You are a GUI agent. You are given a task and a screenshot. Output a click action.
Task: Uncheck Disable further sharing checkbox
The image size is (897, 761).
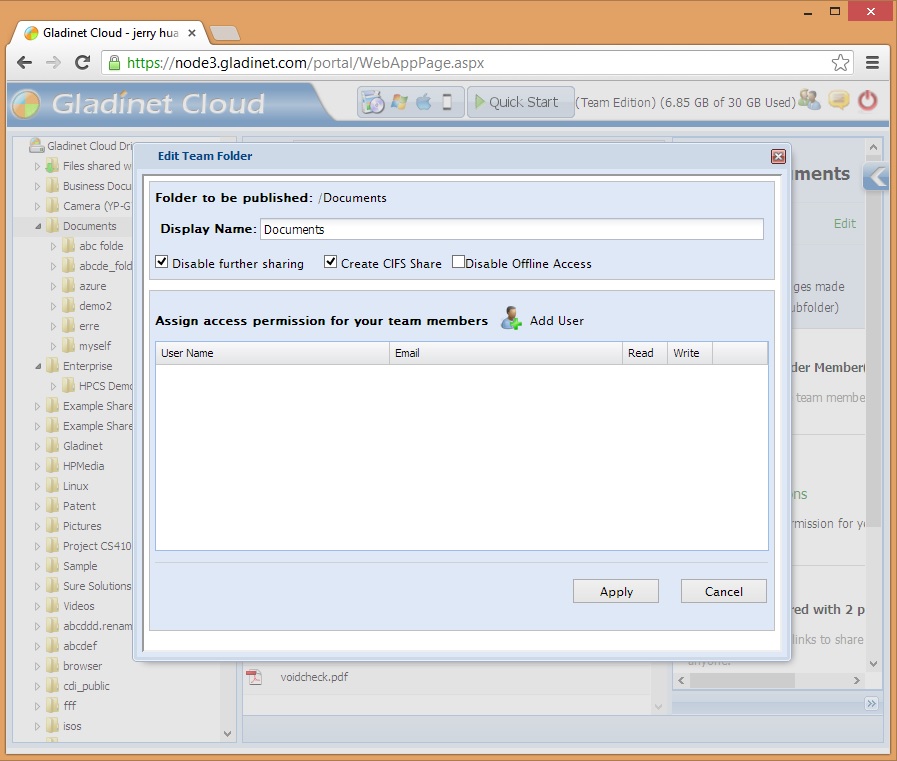click(x=162, y=263)
